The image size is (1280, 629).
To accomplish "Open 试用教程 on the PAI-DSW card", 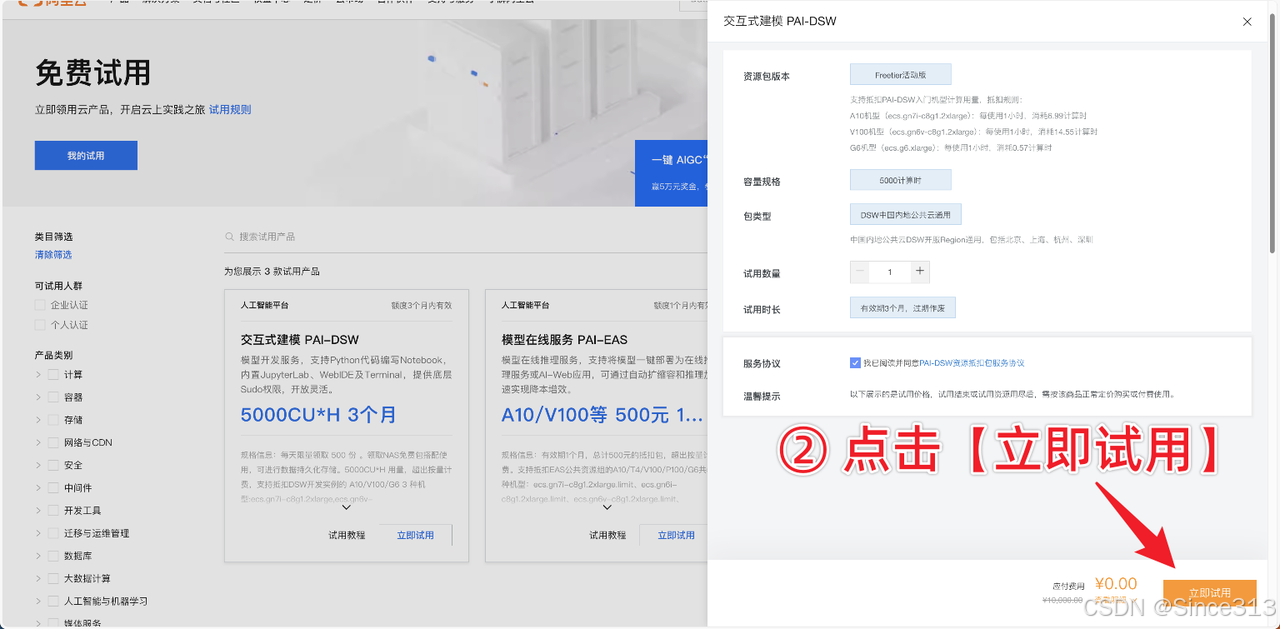I will [x=347, y=535].
